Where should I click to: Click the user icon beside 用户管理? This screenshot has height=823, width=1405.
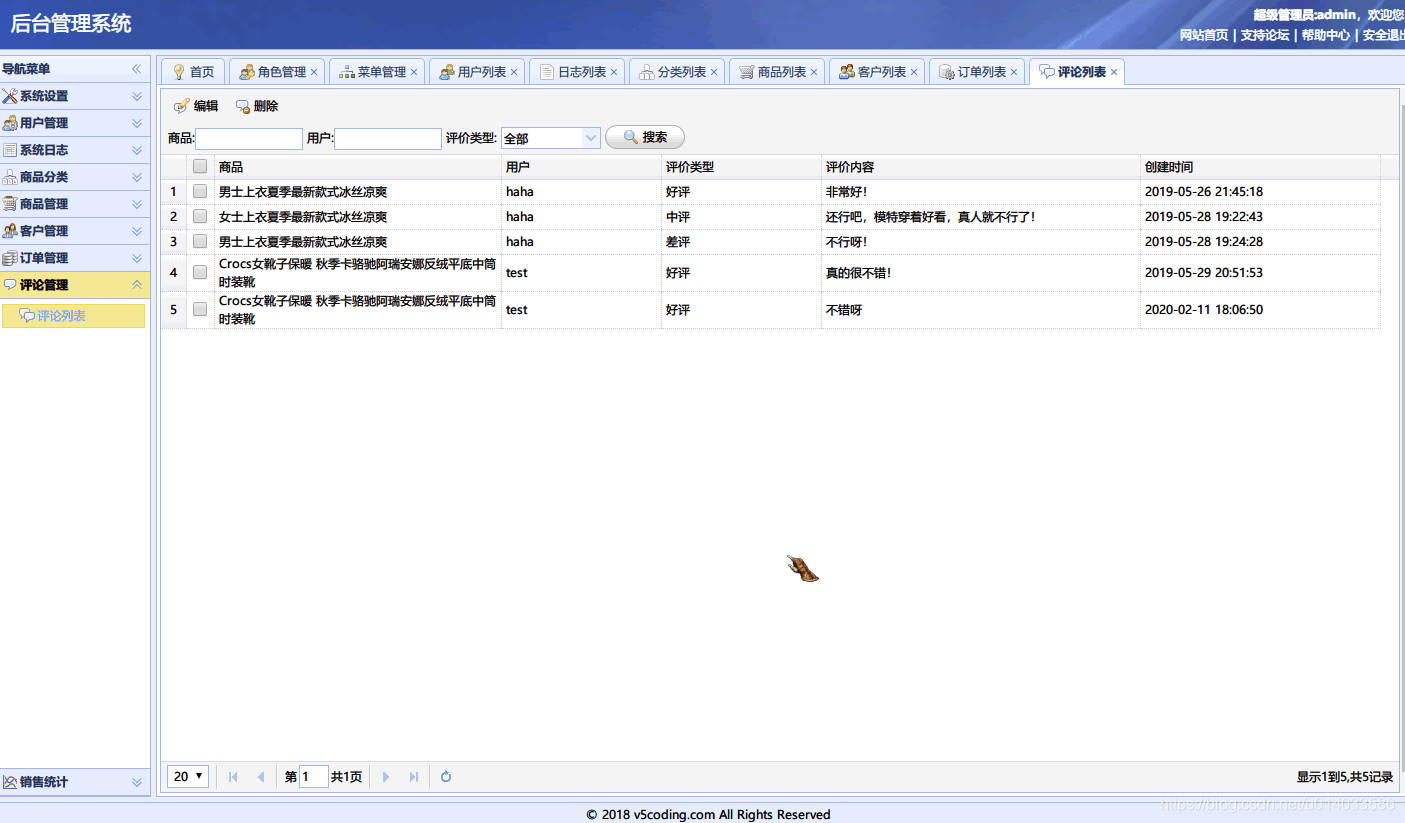[x=10, y=123]
